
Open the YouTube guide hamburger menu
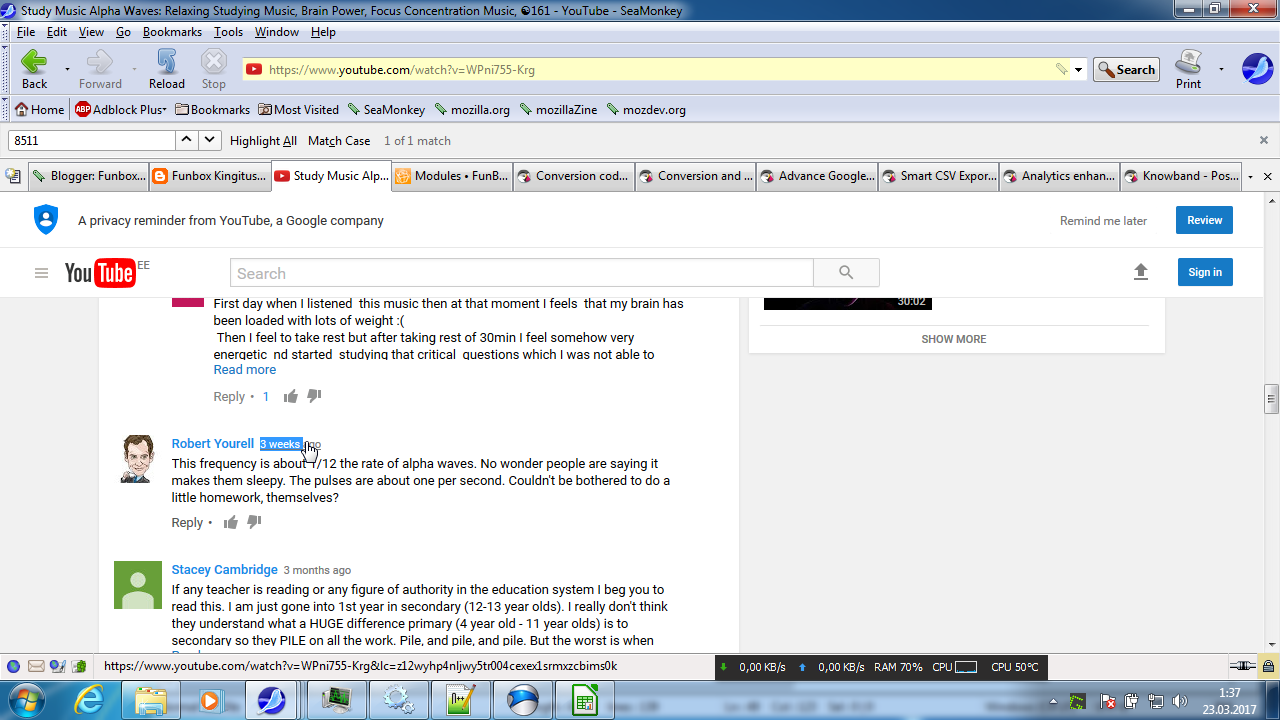[x=41, y=273]
